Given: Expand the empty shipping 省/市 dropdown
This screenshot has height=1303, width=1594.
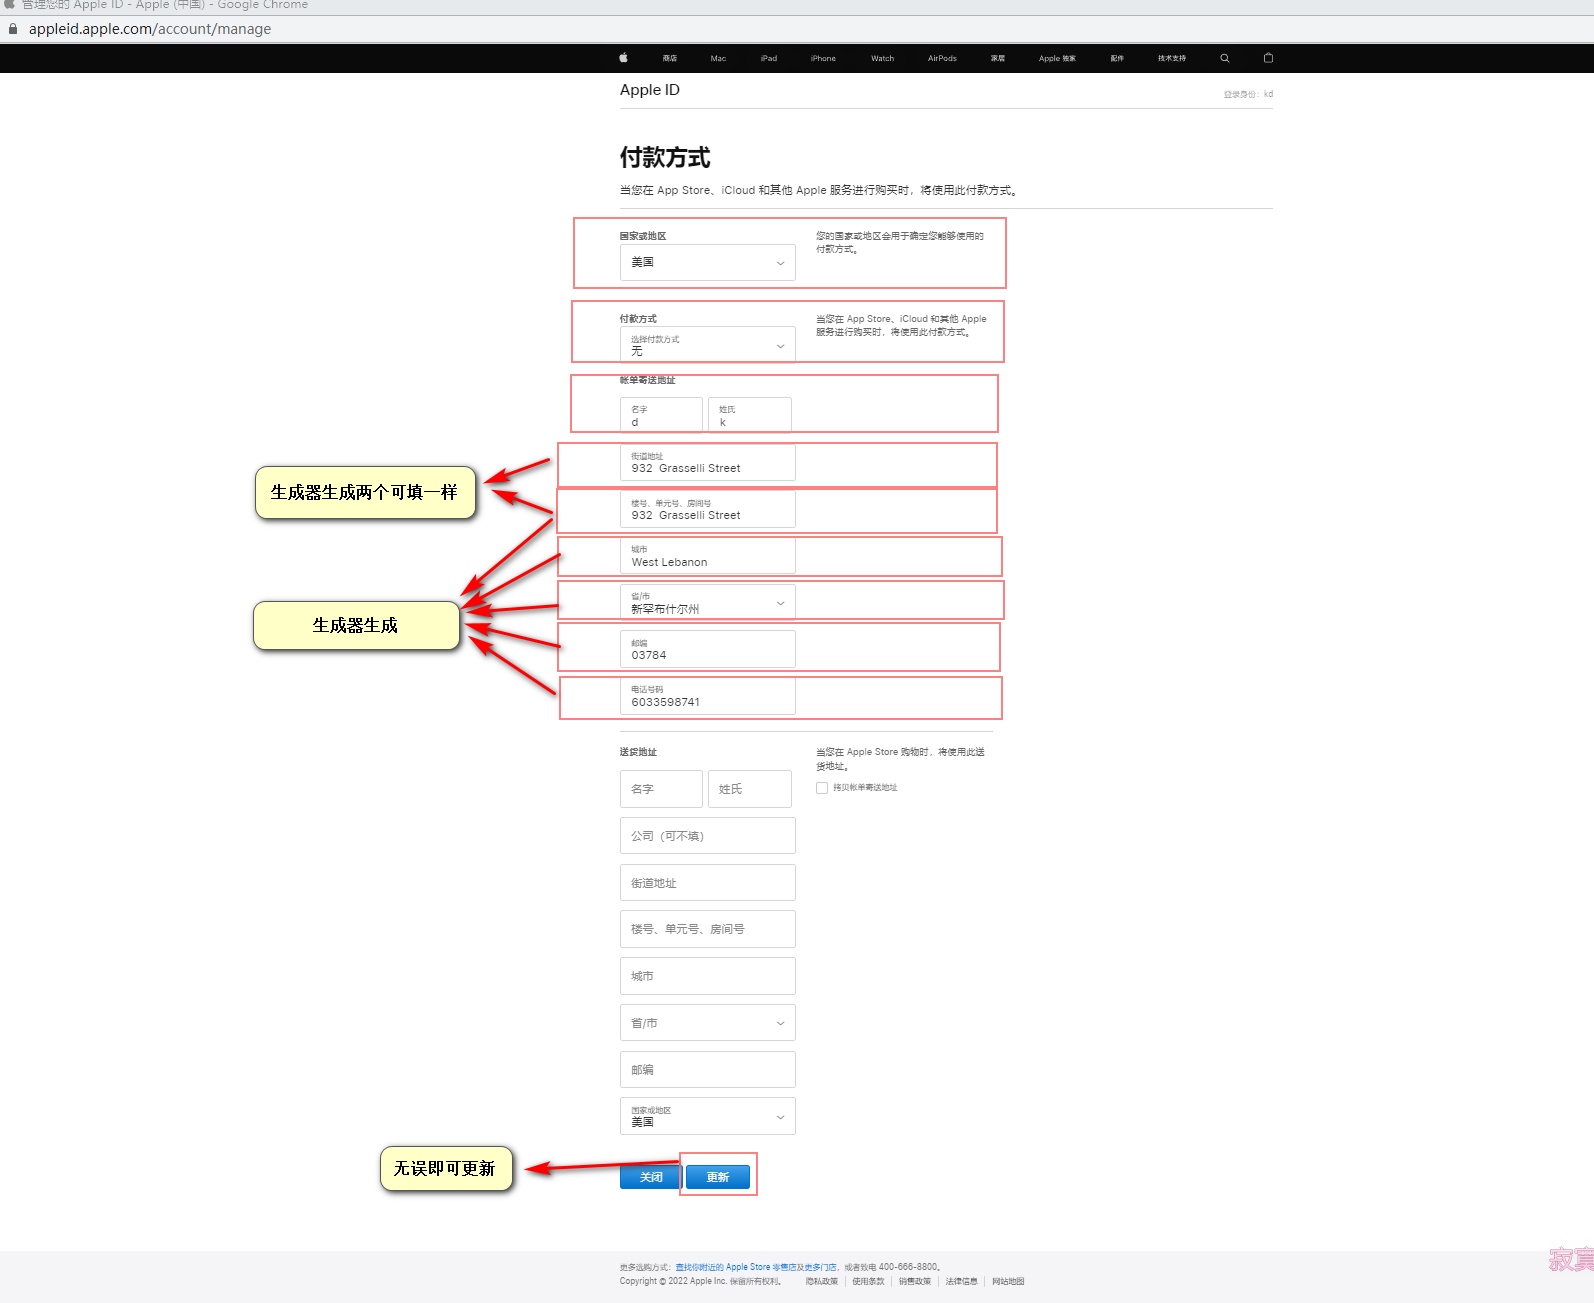Looking at the screenshot, I should coord(707,1023).
